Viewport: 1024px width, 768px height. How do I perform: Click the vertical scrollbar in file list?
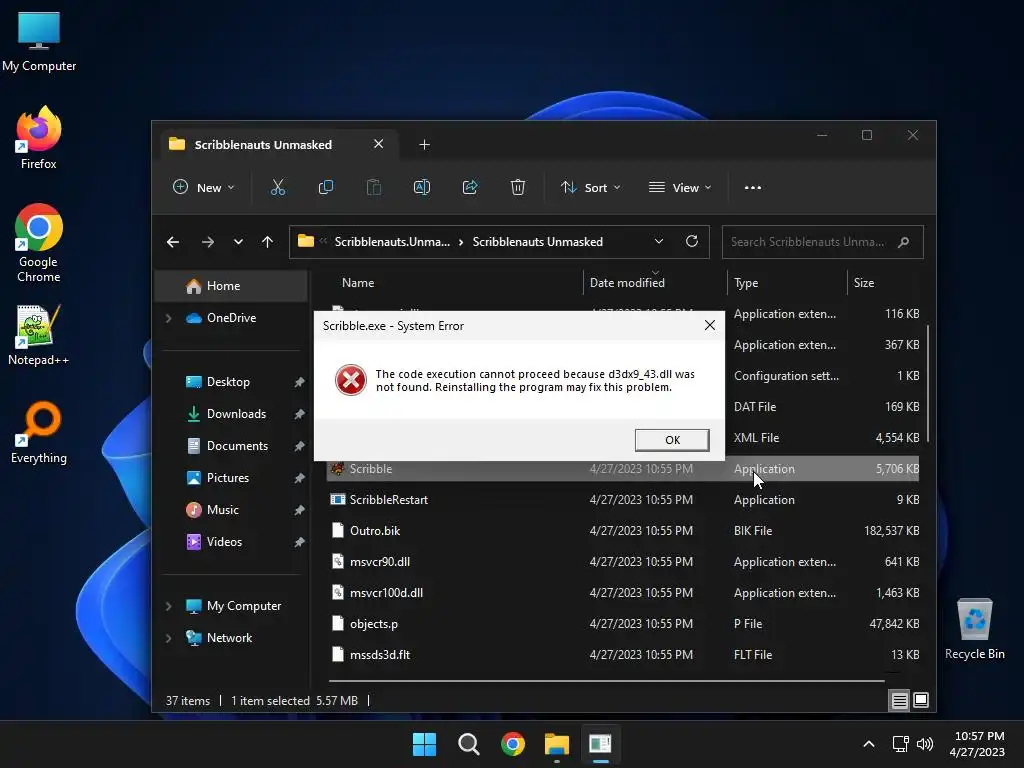pyautogui.click(x=927, y=384)
